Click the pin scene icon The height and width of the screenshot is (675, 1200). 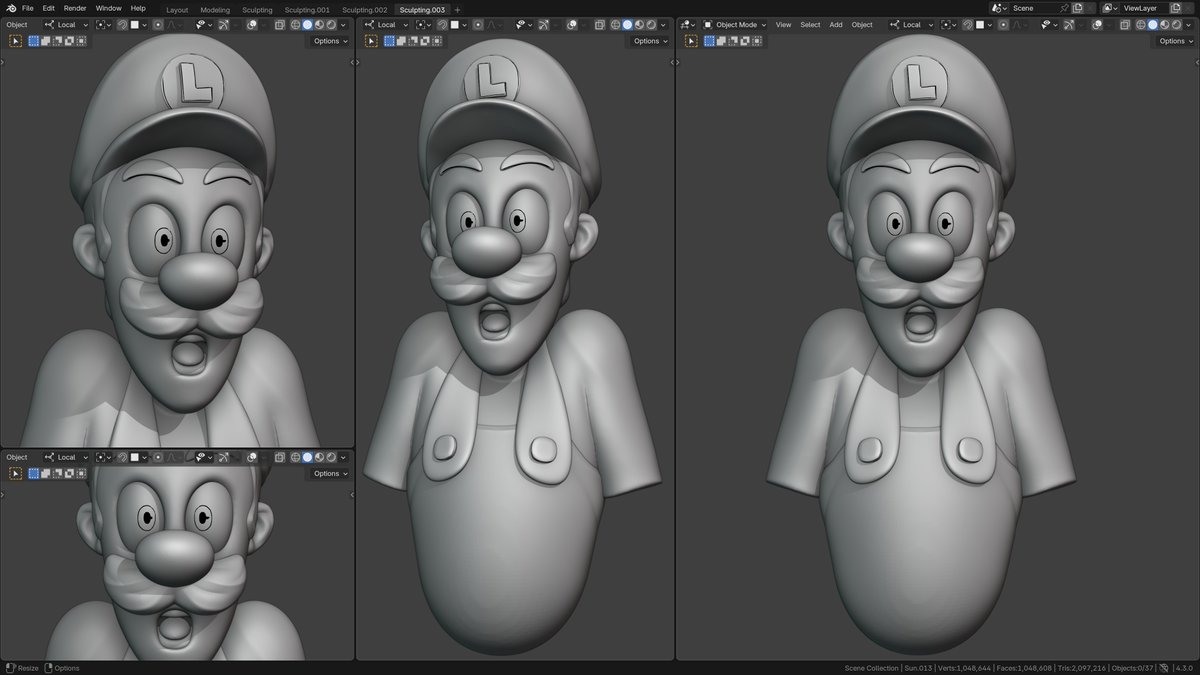(1064, 8)
